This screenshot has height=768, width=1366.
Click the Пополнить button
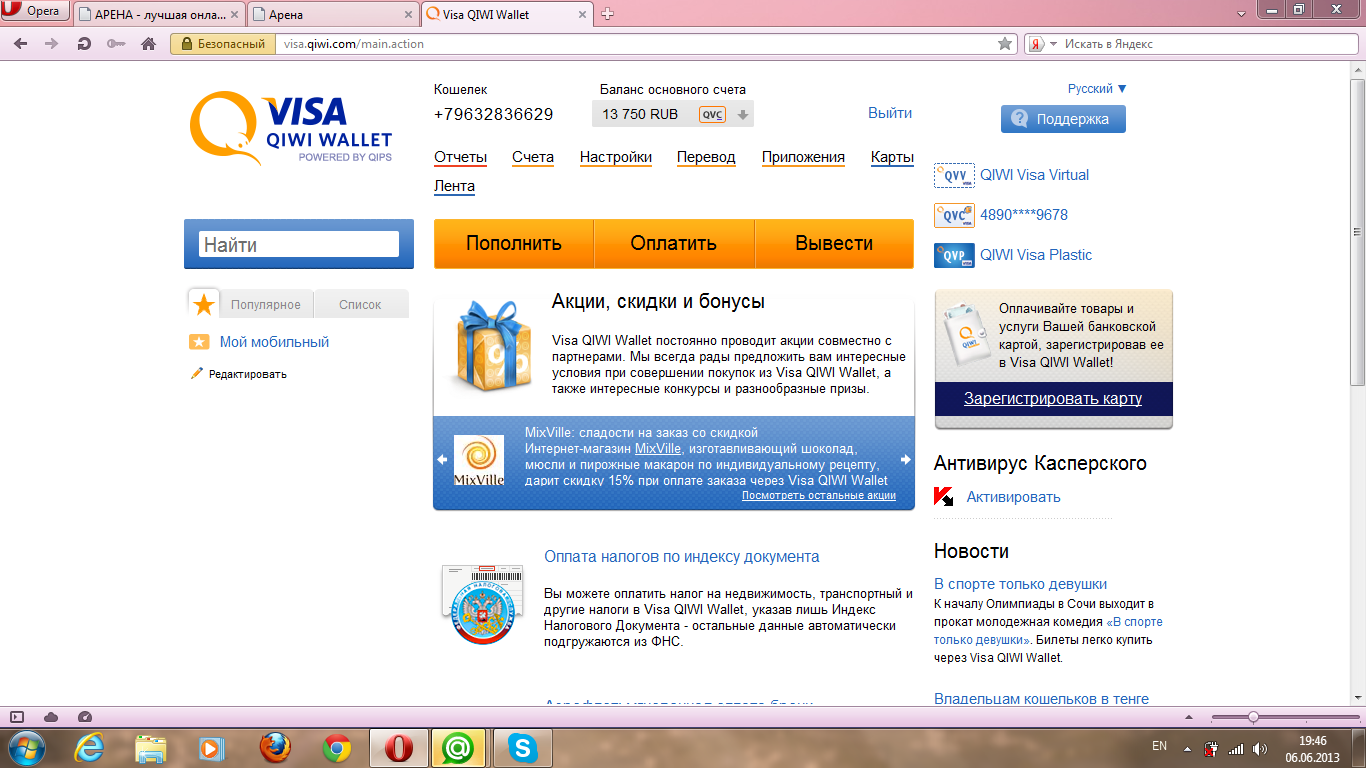(x=514, y=244)
